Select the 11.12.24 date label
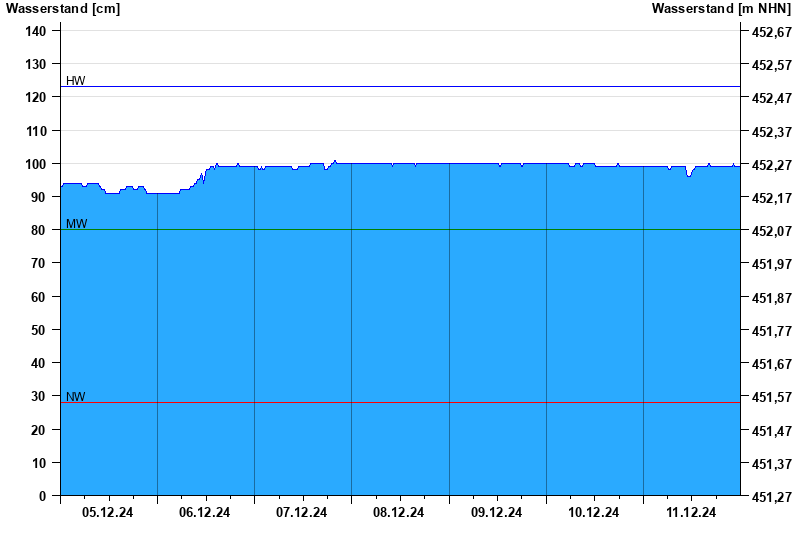Image resolution: width=800 pixels, height=550 pixels. click(x=691, y=512)
